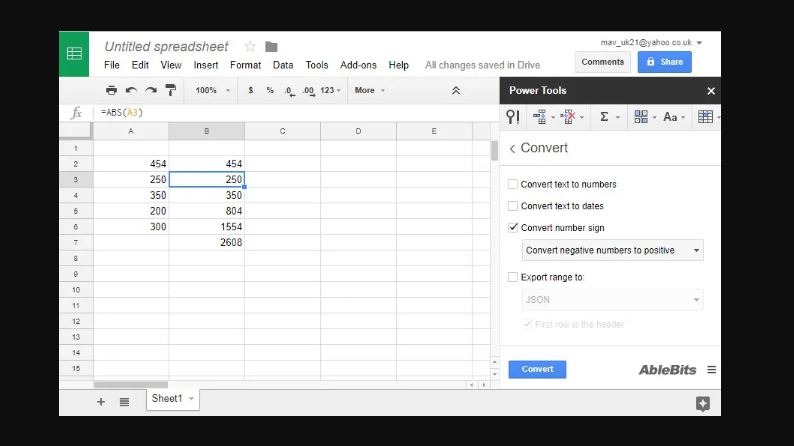Viewport: 794px width, 446px height.
Task: Click the blue Convert button
Action: coord(537,369)
